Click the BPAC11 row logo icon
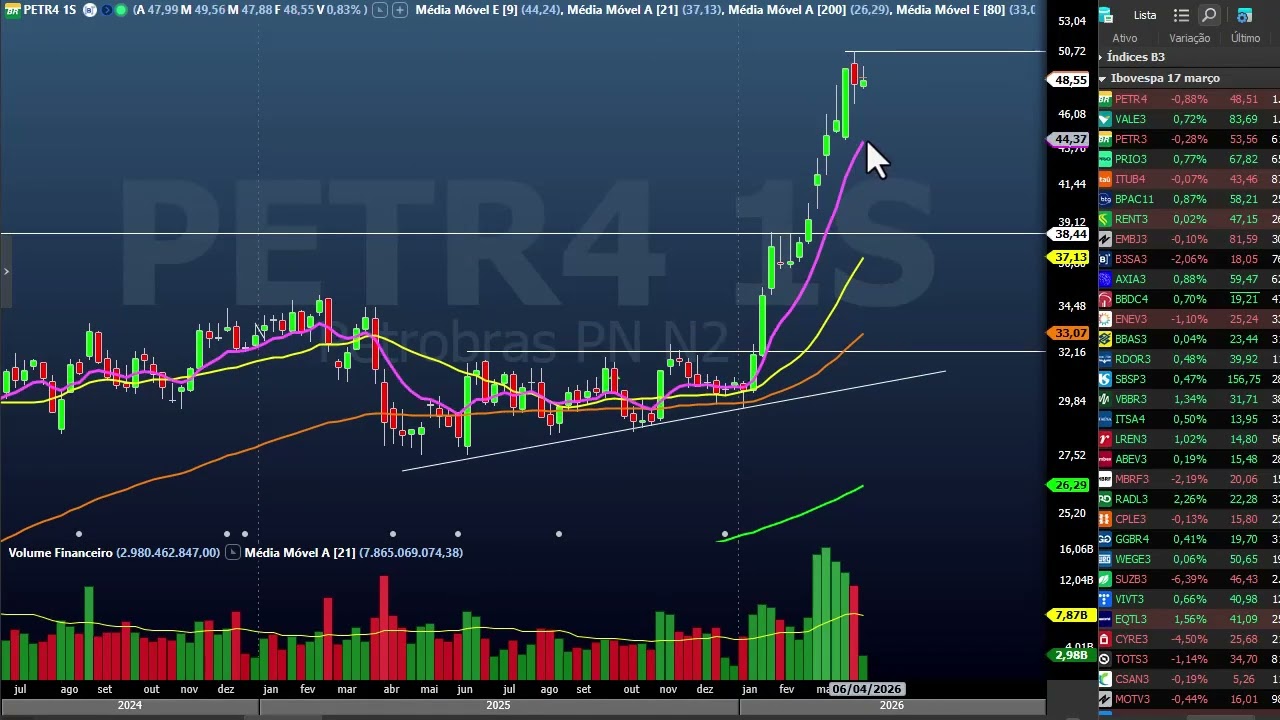This screenshot has height=720, width=1280. coord(1105,199)
